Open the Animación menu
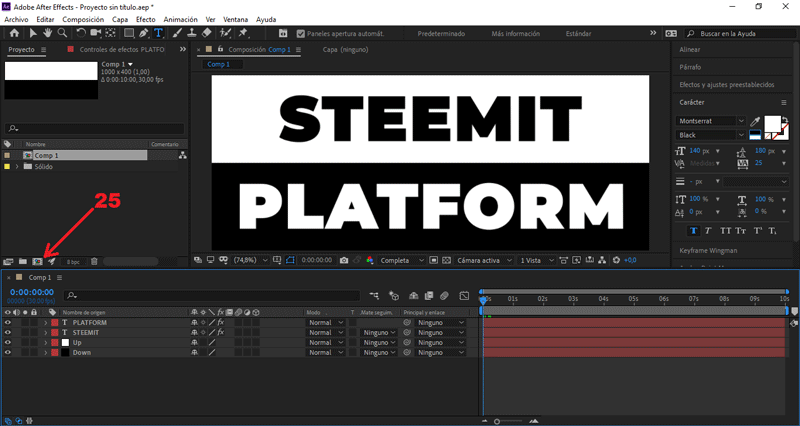Viewport: 800px width, 426px height. coord(180,19)
